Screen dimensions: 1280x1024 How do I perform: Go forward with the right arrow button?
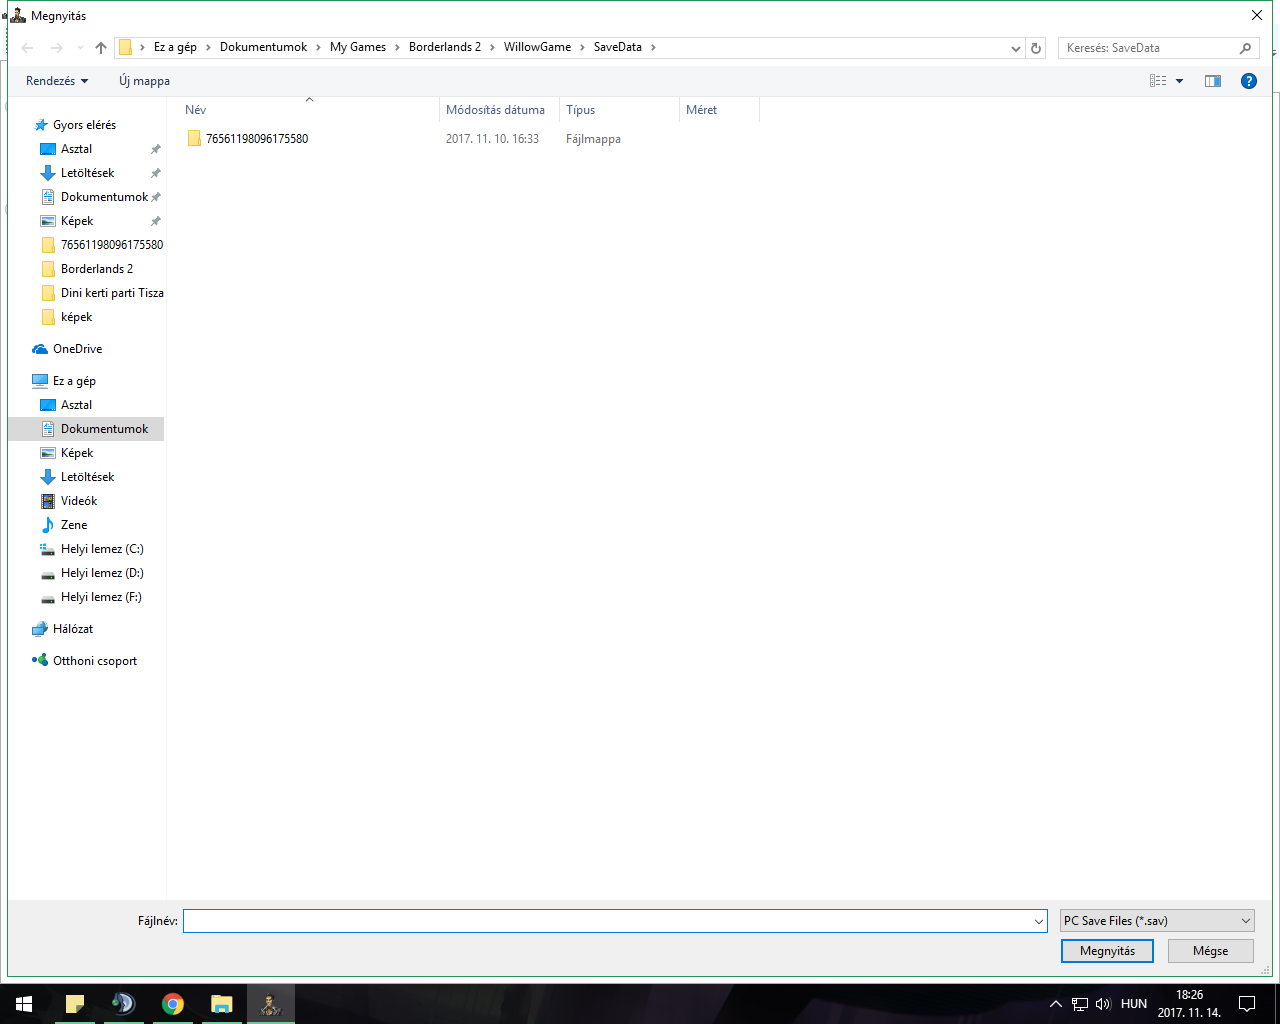56,48
